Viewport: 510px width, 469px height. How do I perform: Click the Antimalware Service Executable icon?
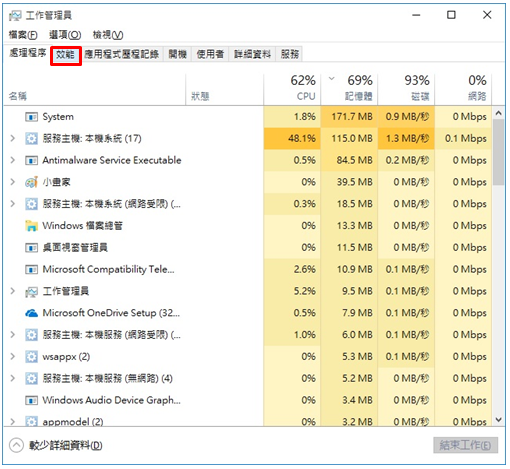31,161
